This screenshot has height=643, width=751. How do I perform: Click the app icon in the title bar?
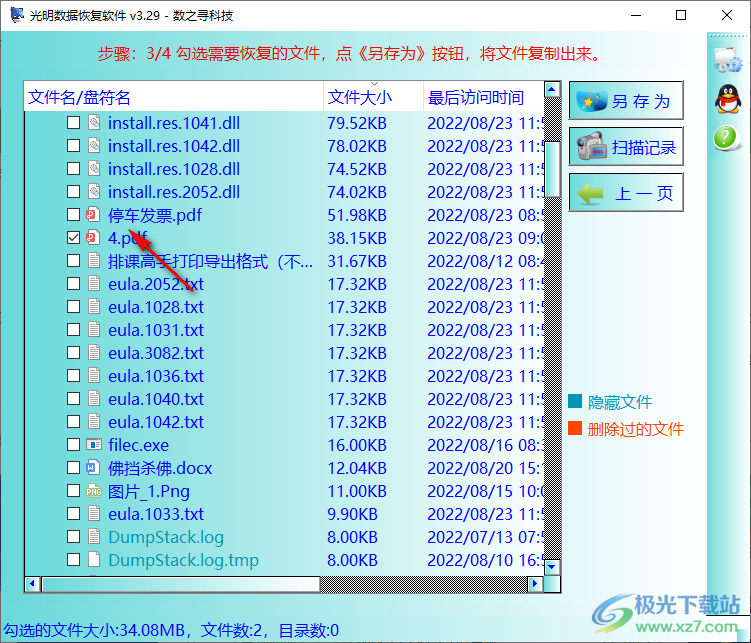pyautogui.click(x=17, y=15)
